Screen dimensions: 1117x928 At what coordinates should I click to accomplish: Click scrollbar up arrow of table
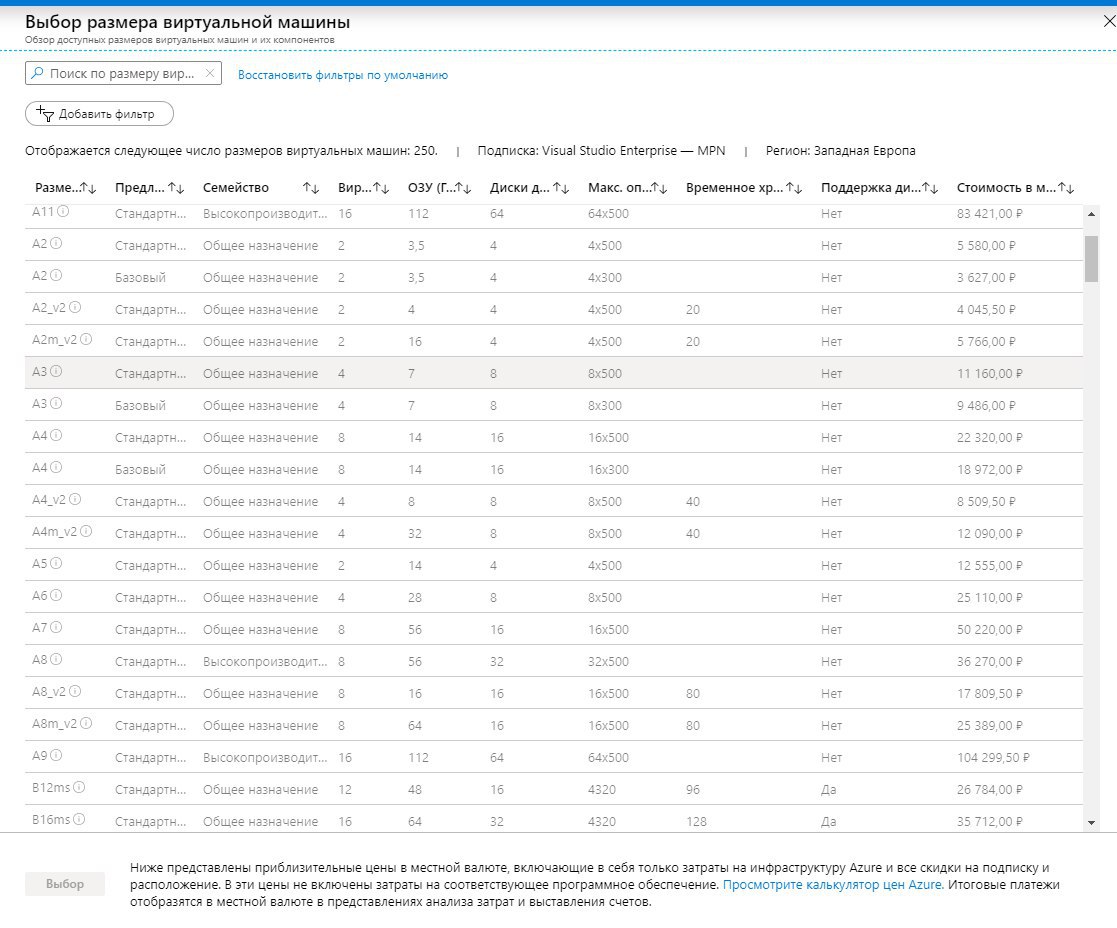tap(1091, 214)
